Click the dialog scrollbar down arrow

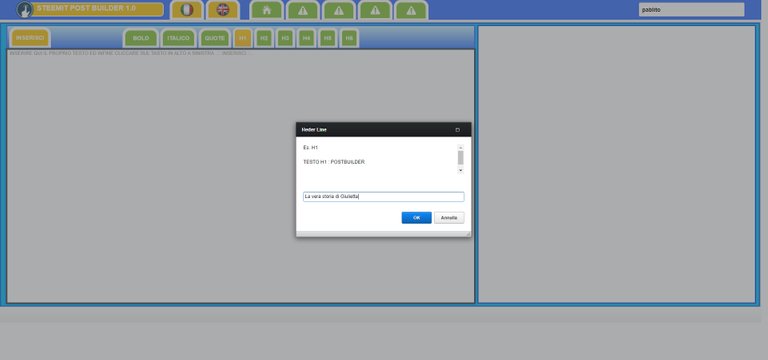460,170
